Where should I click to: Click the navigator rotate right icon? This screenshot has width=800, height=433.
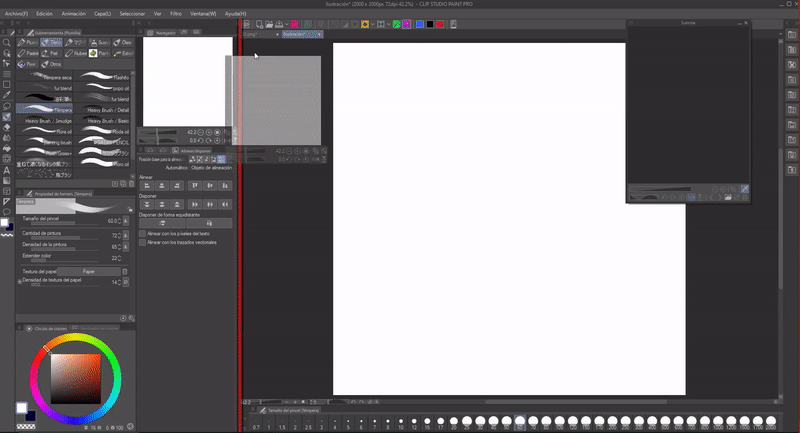pyautogui.click(x=209, y=140)
